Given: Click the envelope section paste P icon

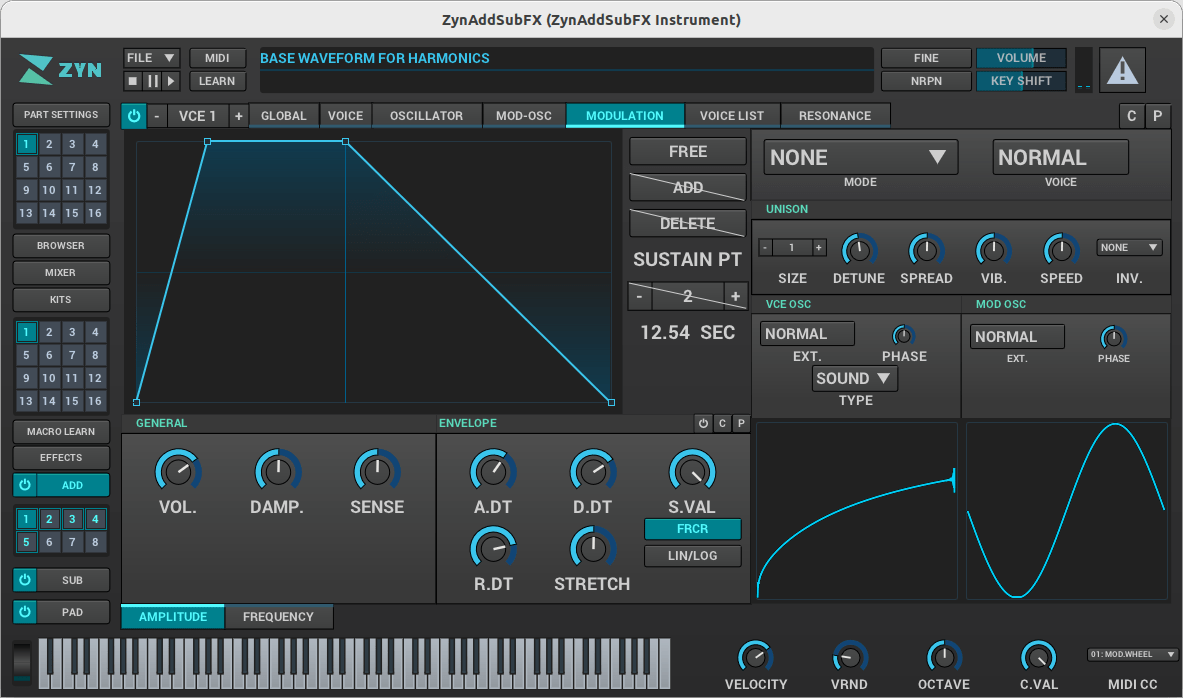Looking at the screenshot, I should (x=741, y=424).
